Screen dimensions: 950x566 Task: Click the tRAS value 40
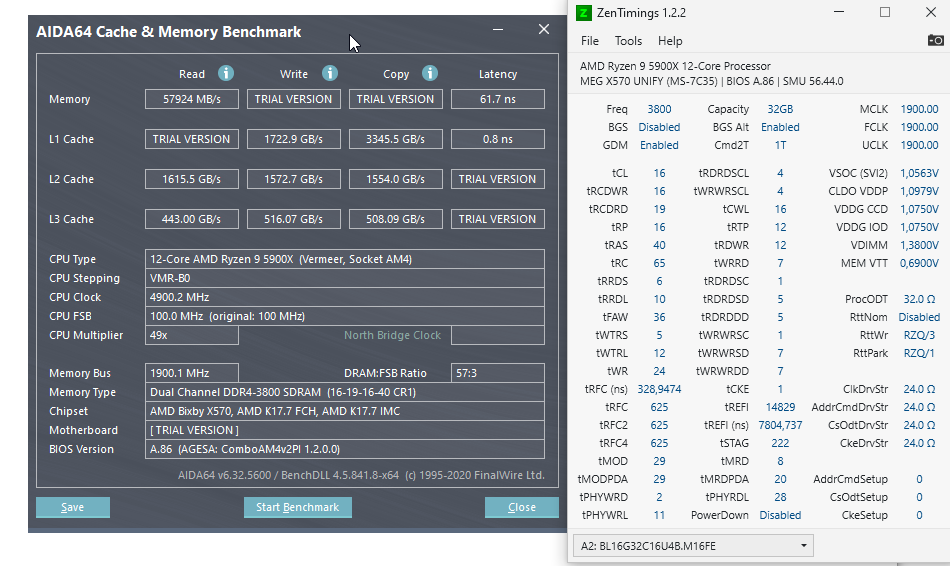pos(659,245)
